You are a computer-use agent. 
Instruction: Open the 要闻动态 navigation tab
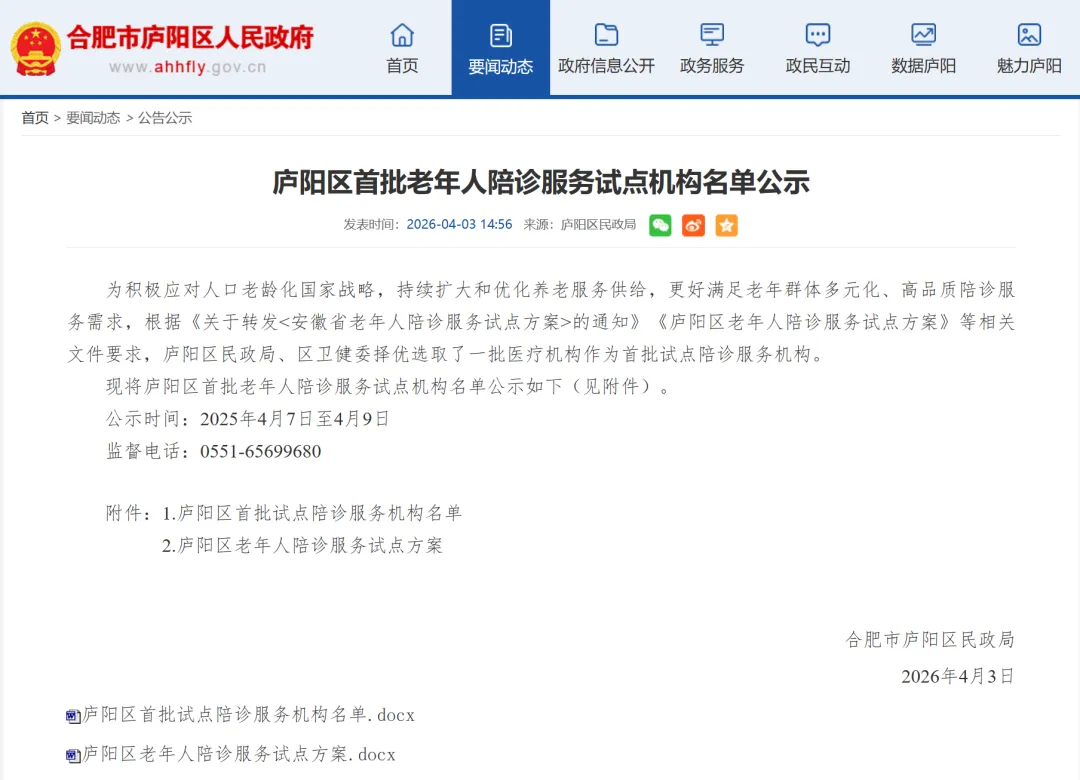tap(501, 48)
